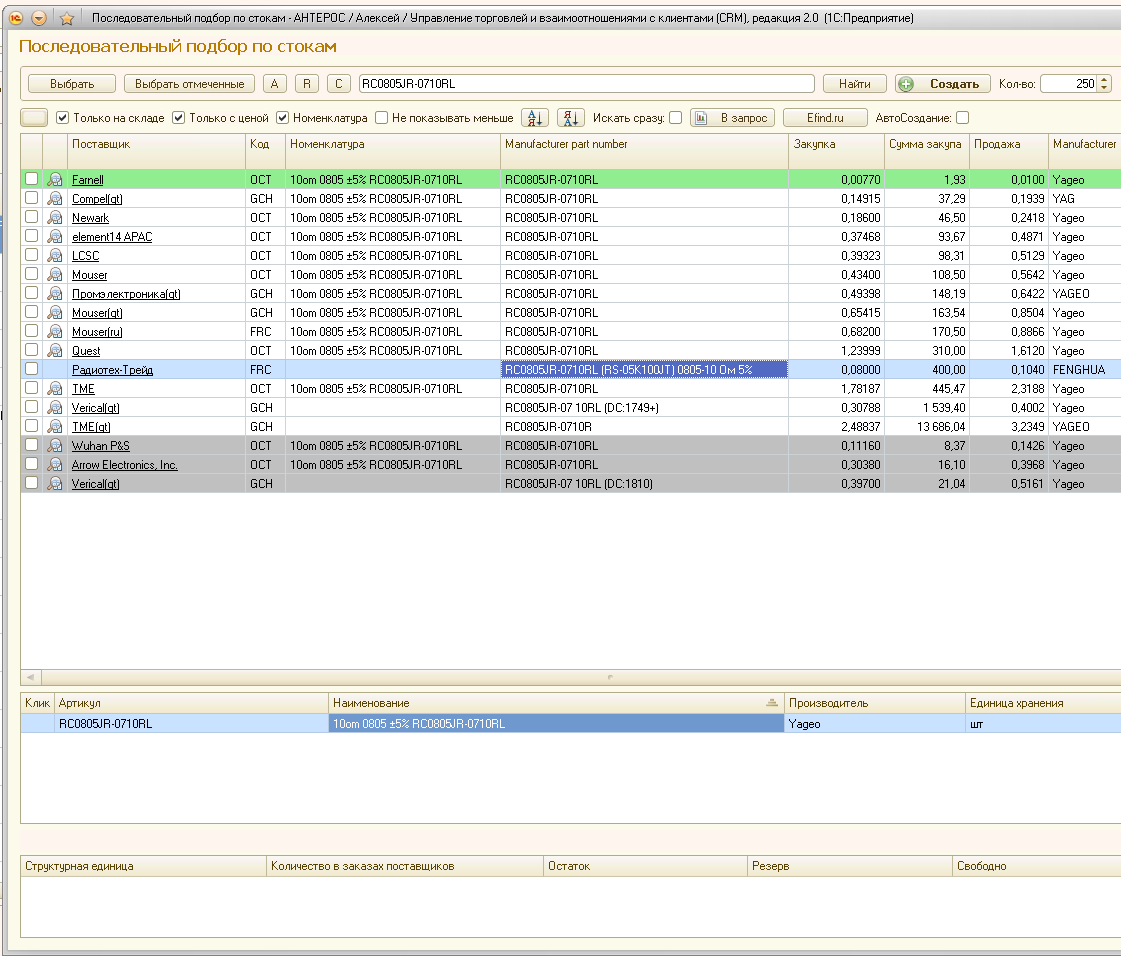Click the magnifier icon in Farnell row
This screenshot has width=1121, height=956.
55,180
